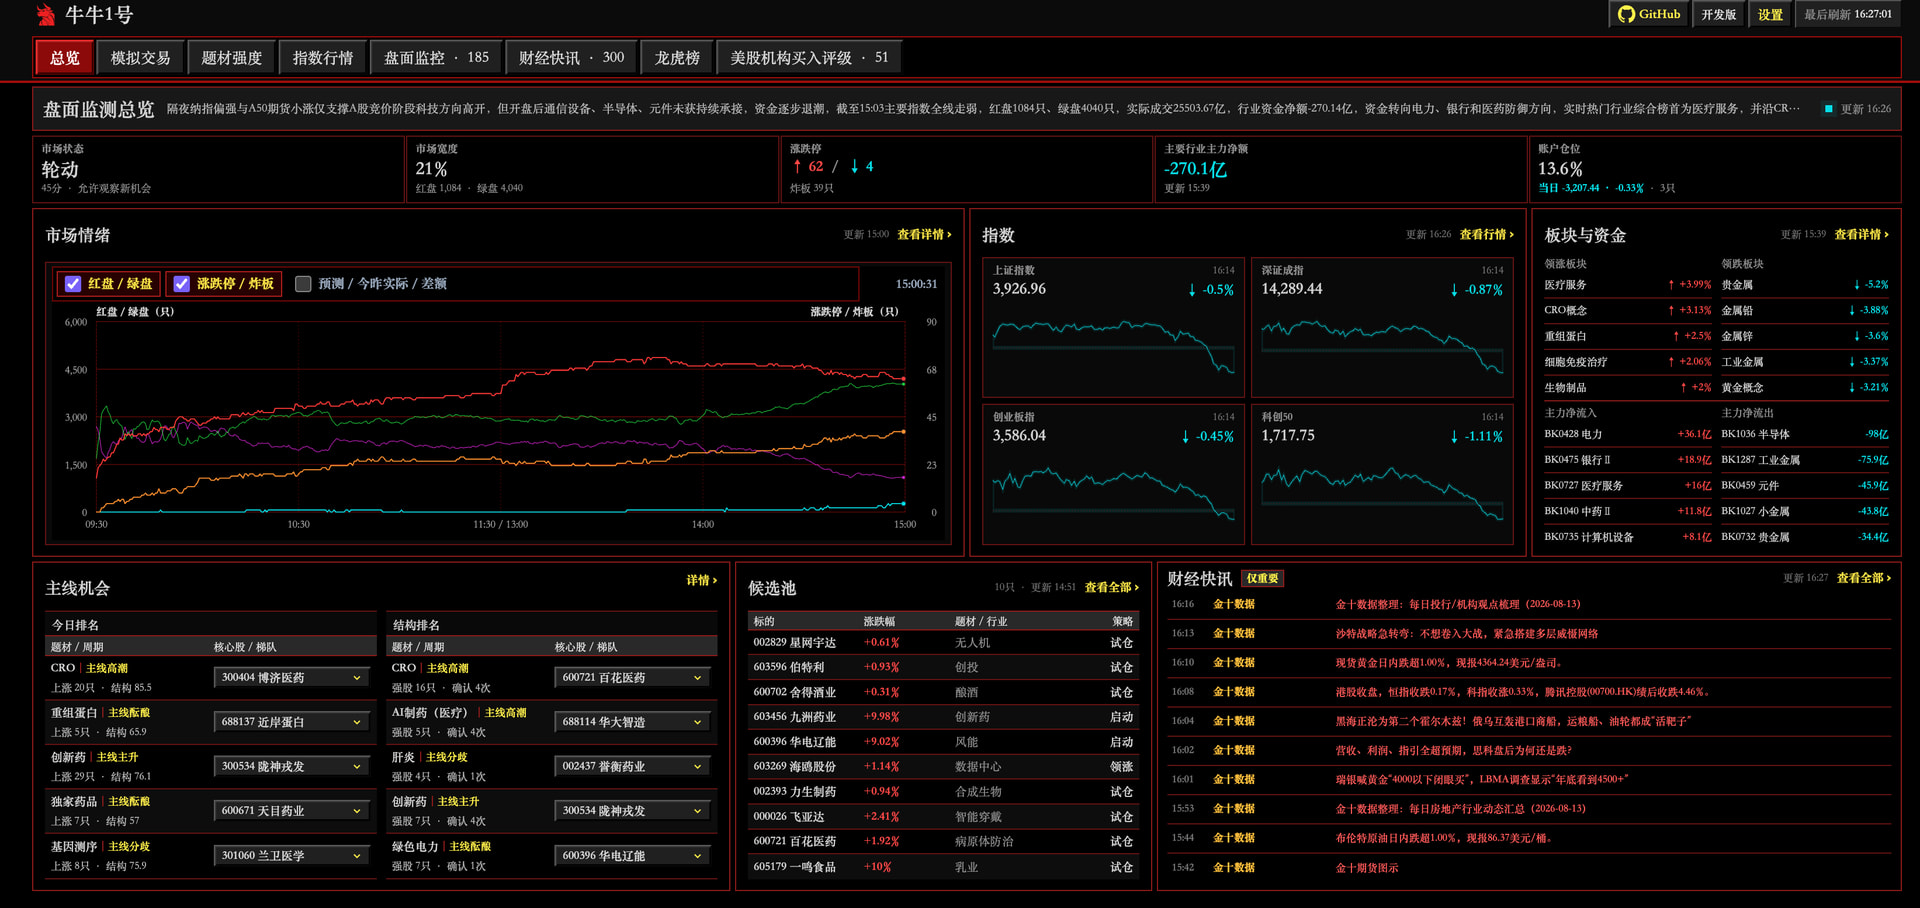The width and height of the screenshot is (1920, 908).
Task: Click 绿色电力 主线酝酿 row in 结构排名
Action: tap(552, 856)
